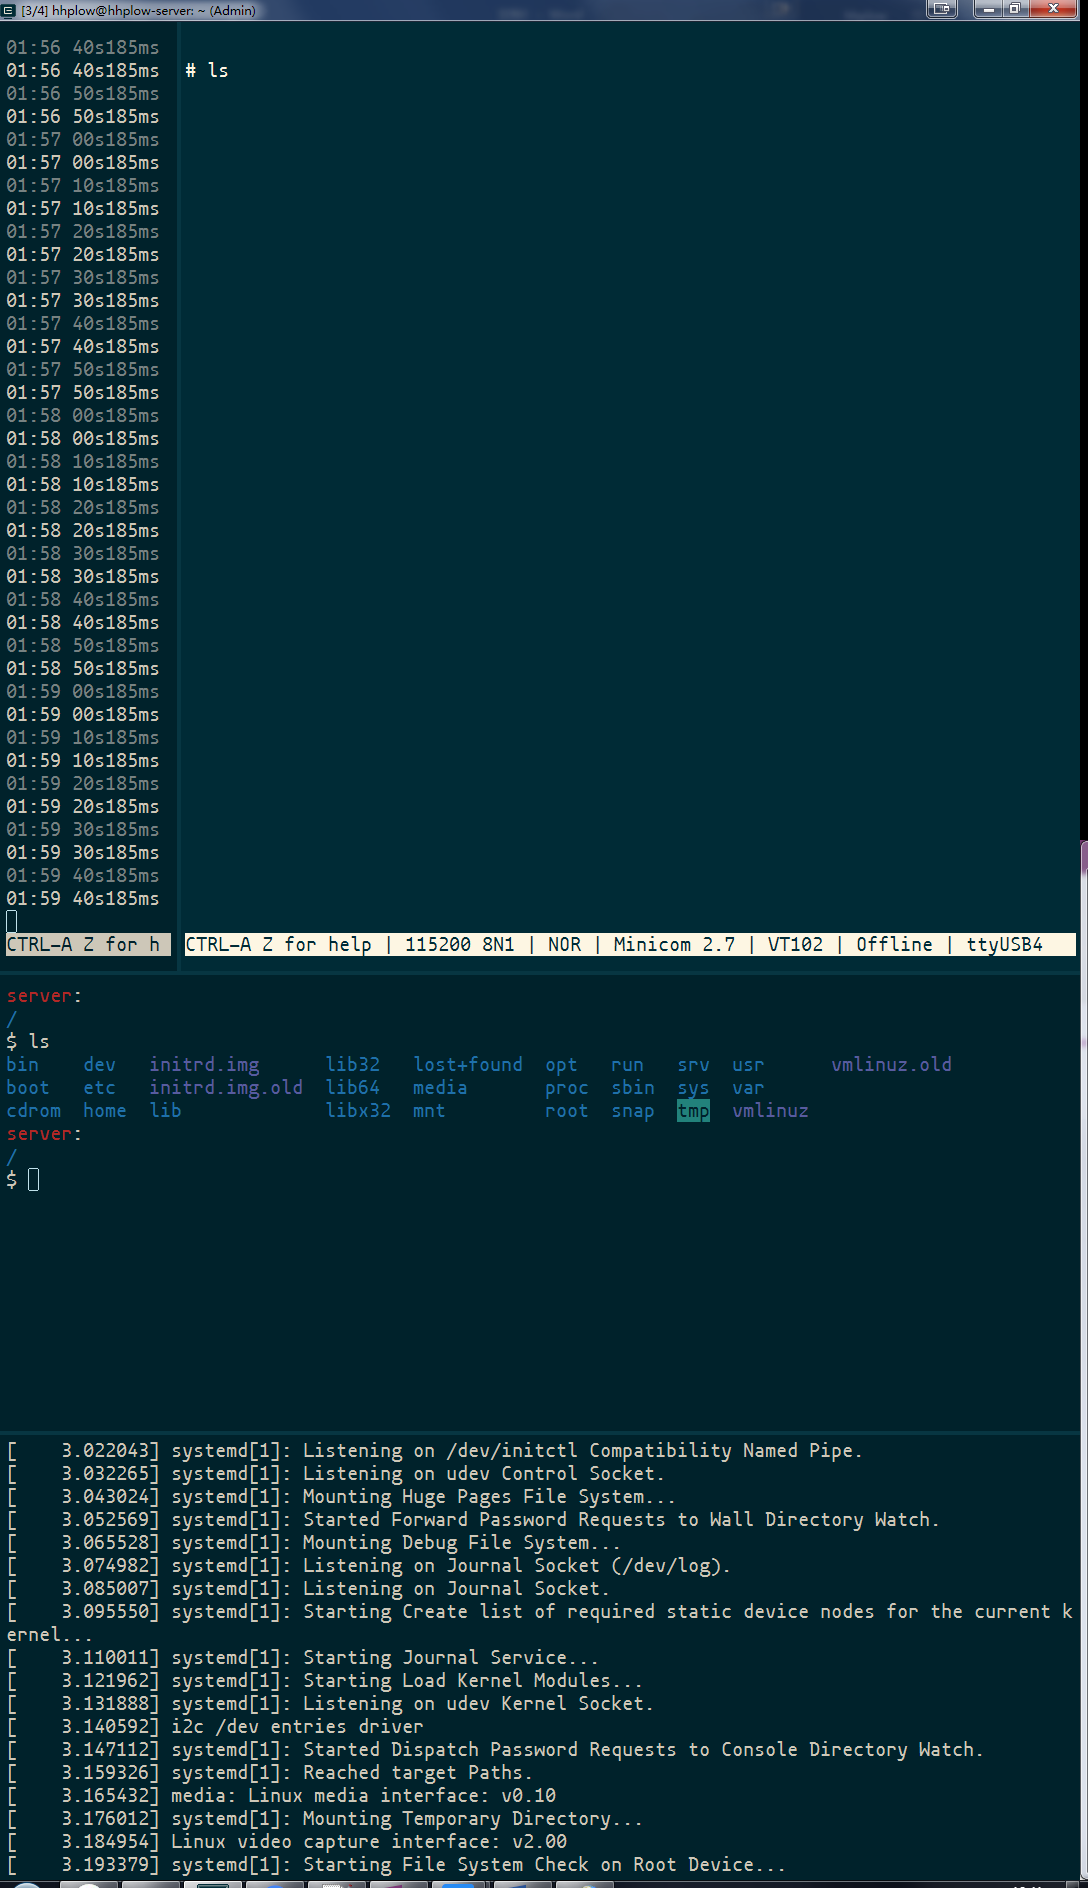Minimize the terminal window
This screenshot has height=1888, width=1088.
pyautogui.click(x=989, y=9)
